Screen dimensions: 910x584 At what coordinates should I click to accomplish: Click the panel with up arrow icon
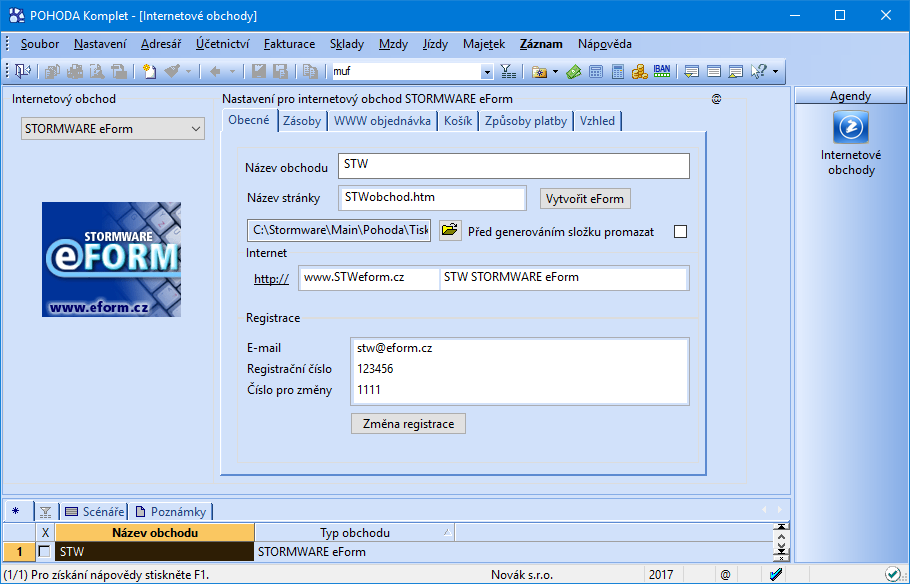tap(736, 71)
